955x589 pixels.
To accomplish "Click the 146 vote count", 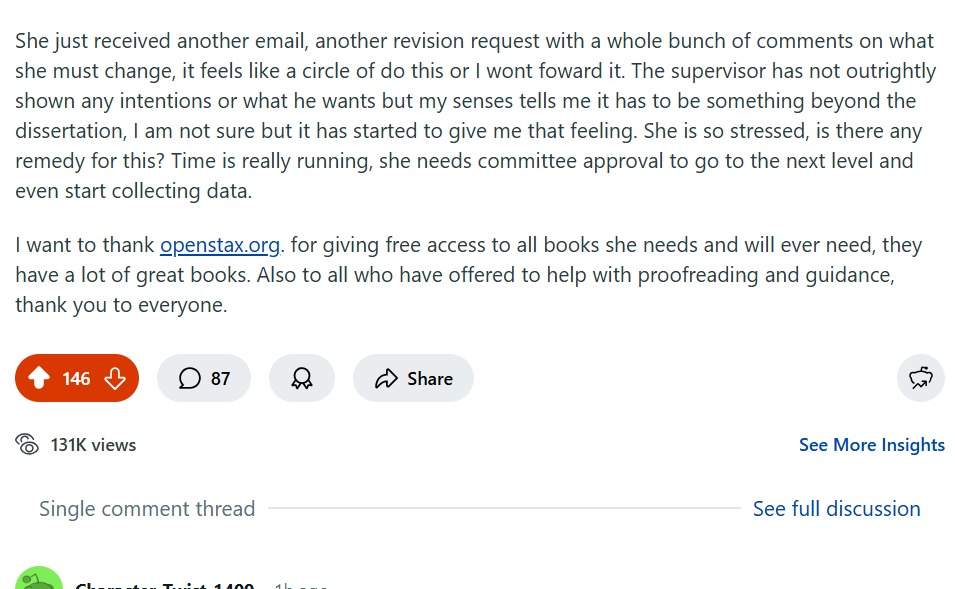I will (76, 379).
